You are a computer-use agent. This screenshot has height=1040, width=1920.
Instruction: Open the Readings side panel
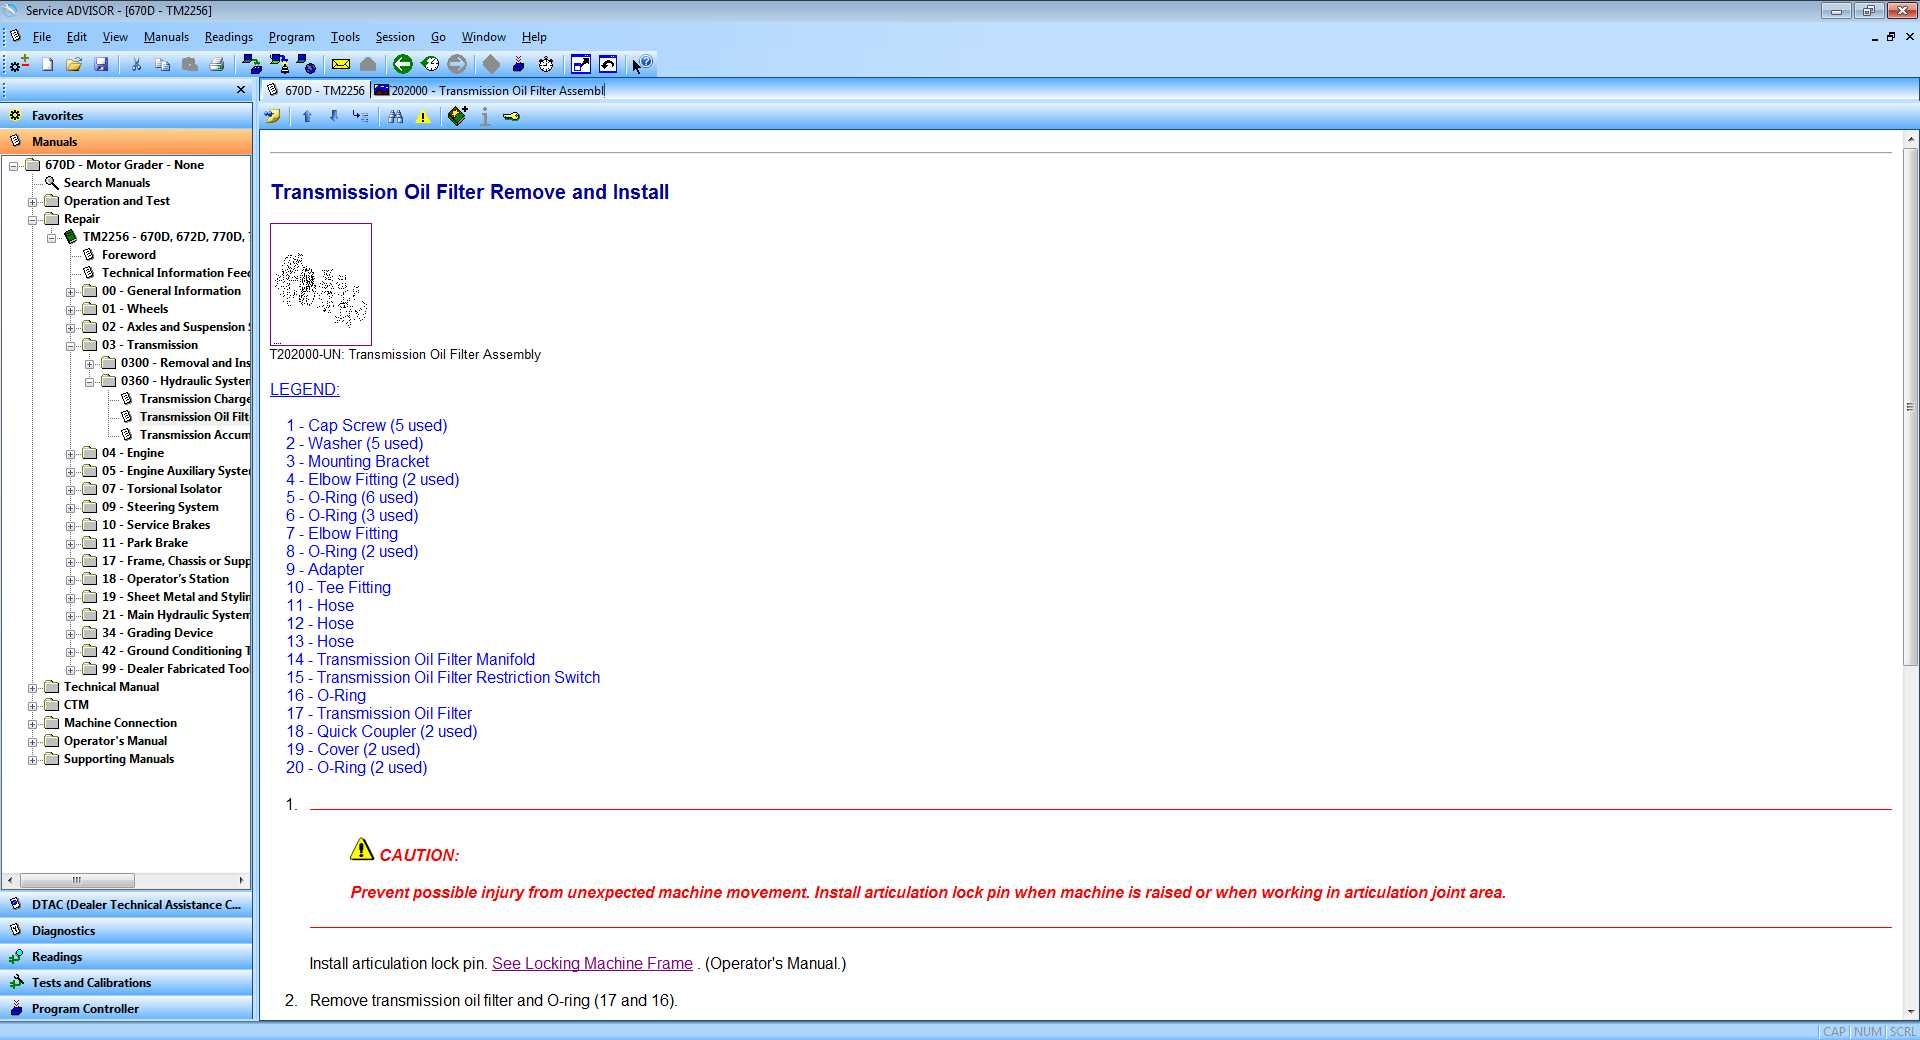coord(127,956)
